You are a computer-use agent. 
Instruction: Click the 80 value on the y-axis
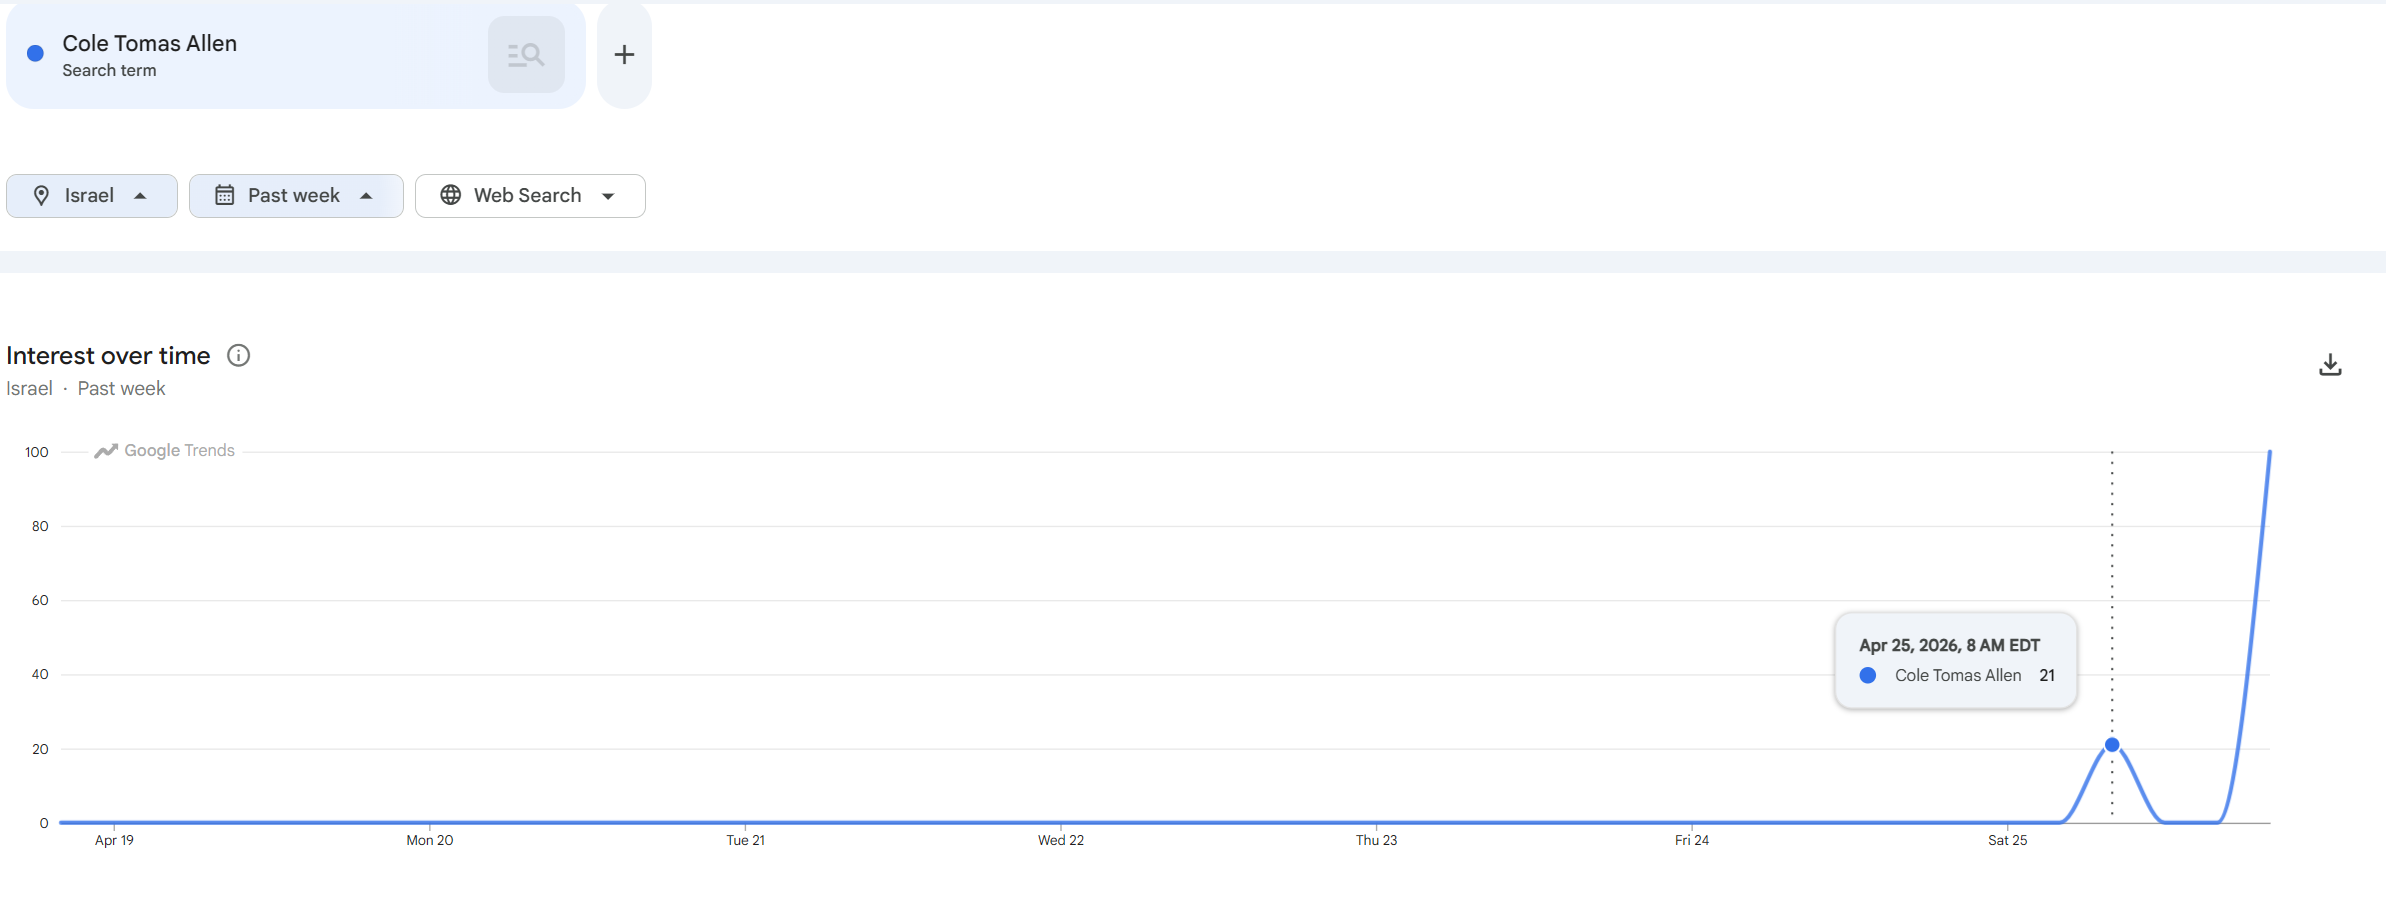pos(40,526)
